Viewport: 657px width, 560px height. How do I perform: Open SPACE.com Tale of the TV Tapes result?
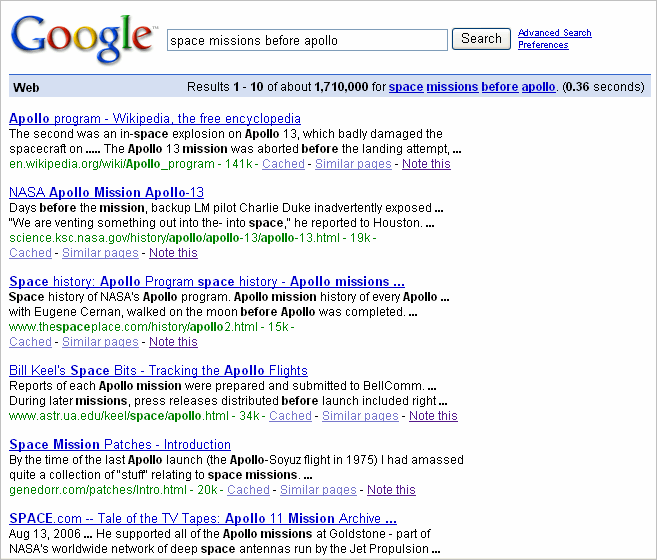click(x=203, y=519)
